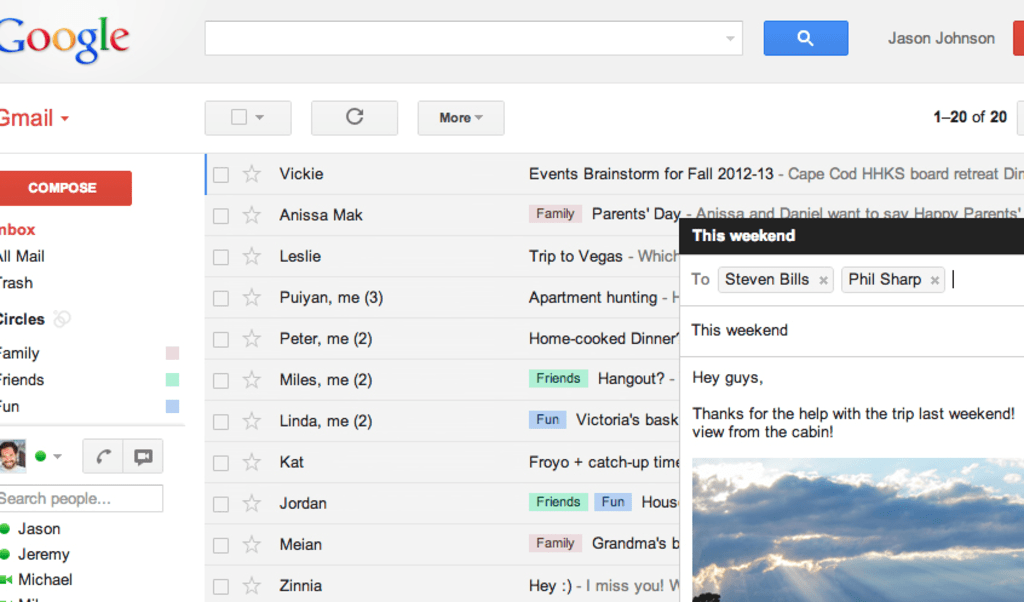Open Jason Johnson account link

click(941, 38)
